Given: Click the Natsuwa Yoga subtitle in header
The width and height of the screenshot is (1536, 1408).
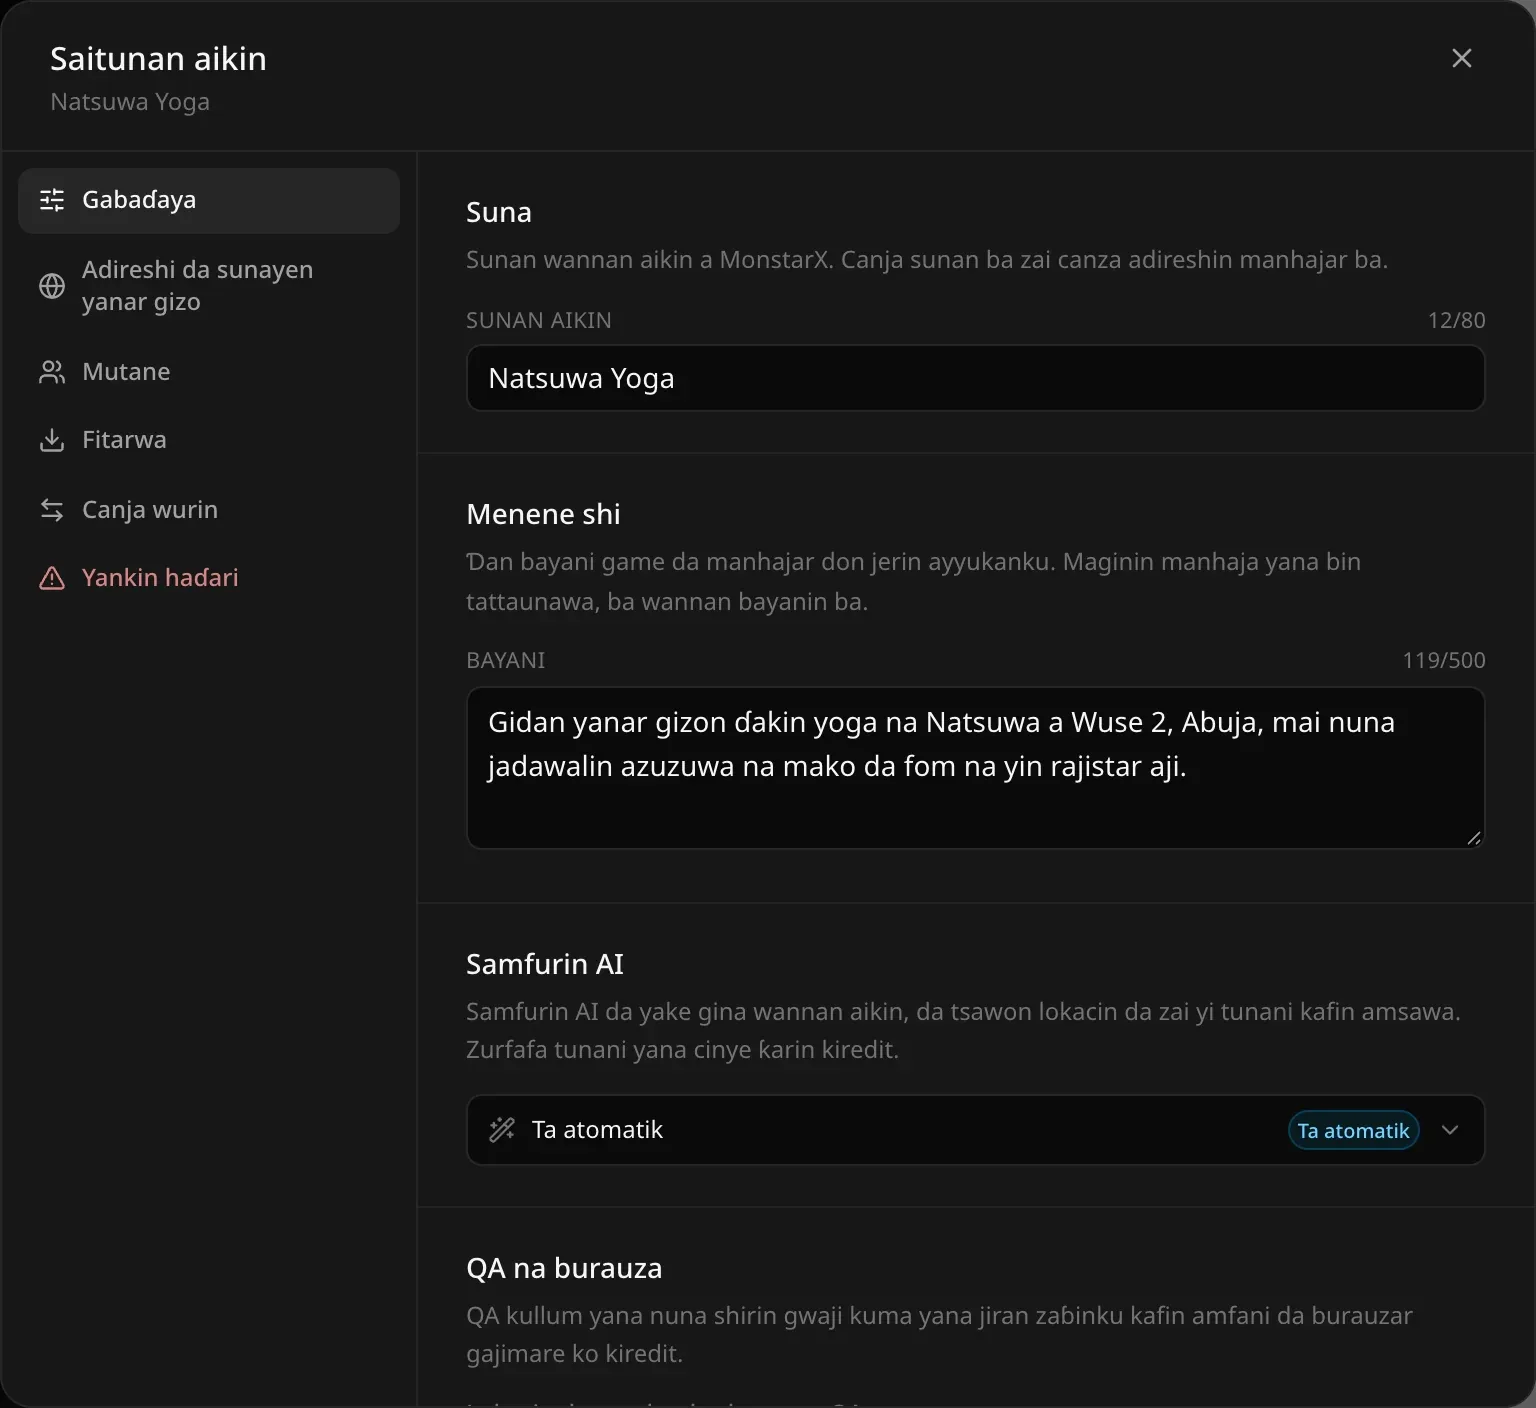Looking at the screenshot, I should pyautogui.click(x=130, y=102).
